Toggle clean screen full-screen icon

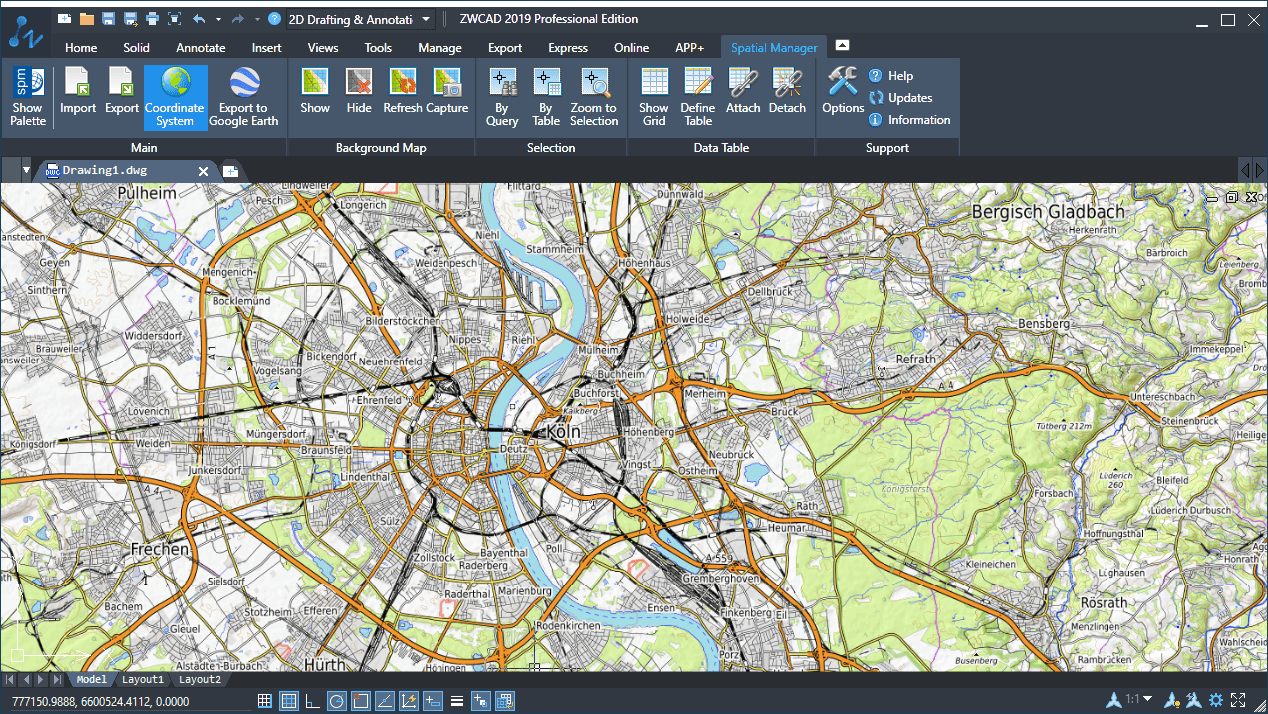(1239, 700)
